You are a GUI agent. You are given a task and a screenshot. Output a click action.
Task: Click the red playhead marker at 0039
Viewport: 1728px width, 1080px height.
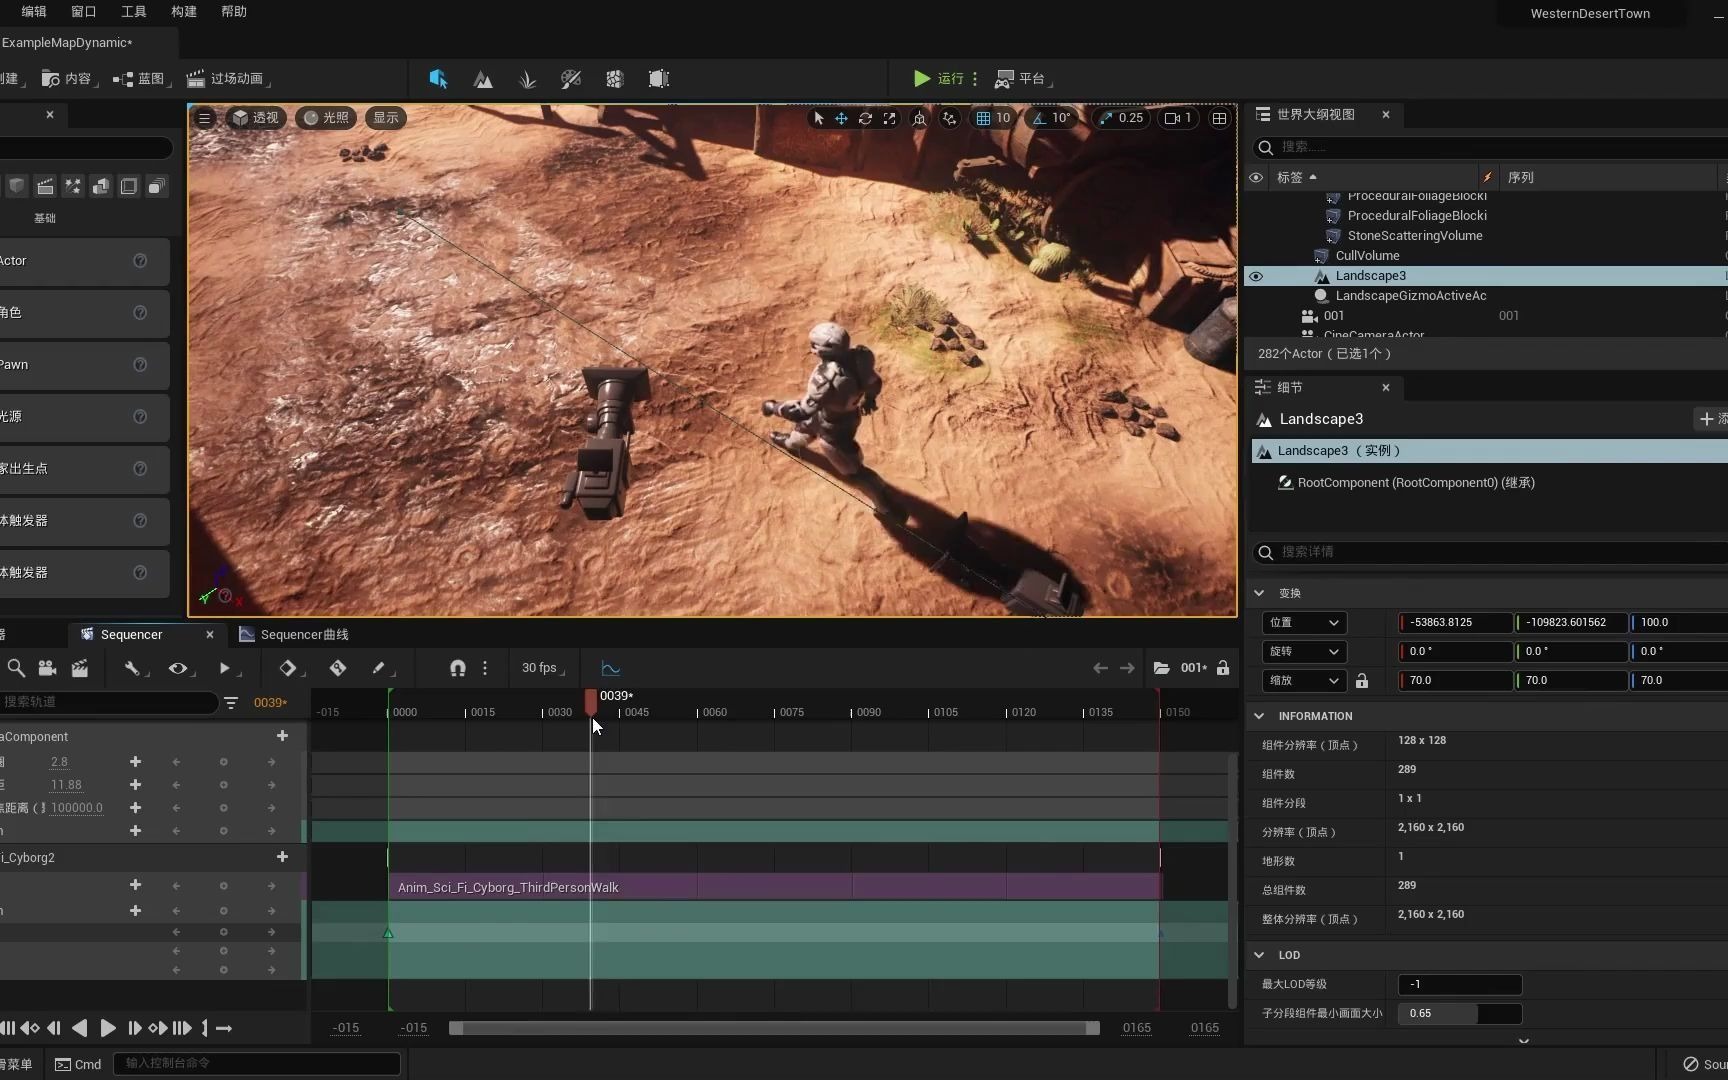tap(591, 701)
